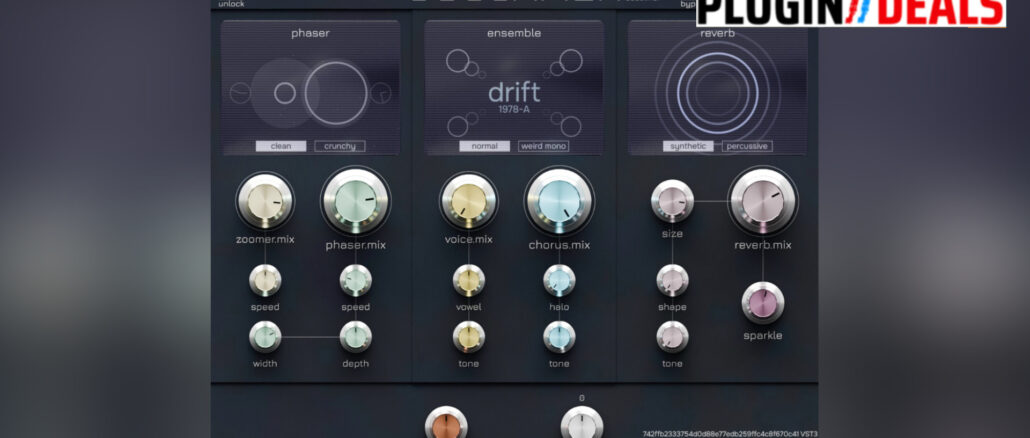Click the halo knob
Screen dimensions: 1030x438
(560, 280)
